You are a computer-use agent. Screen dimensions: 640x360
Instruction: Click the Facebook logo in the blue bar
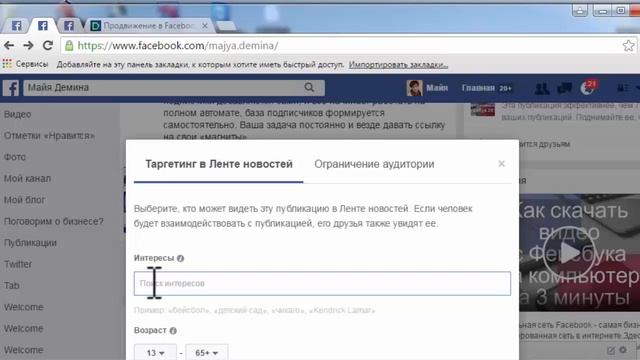(x=11, y=88)
